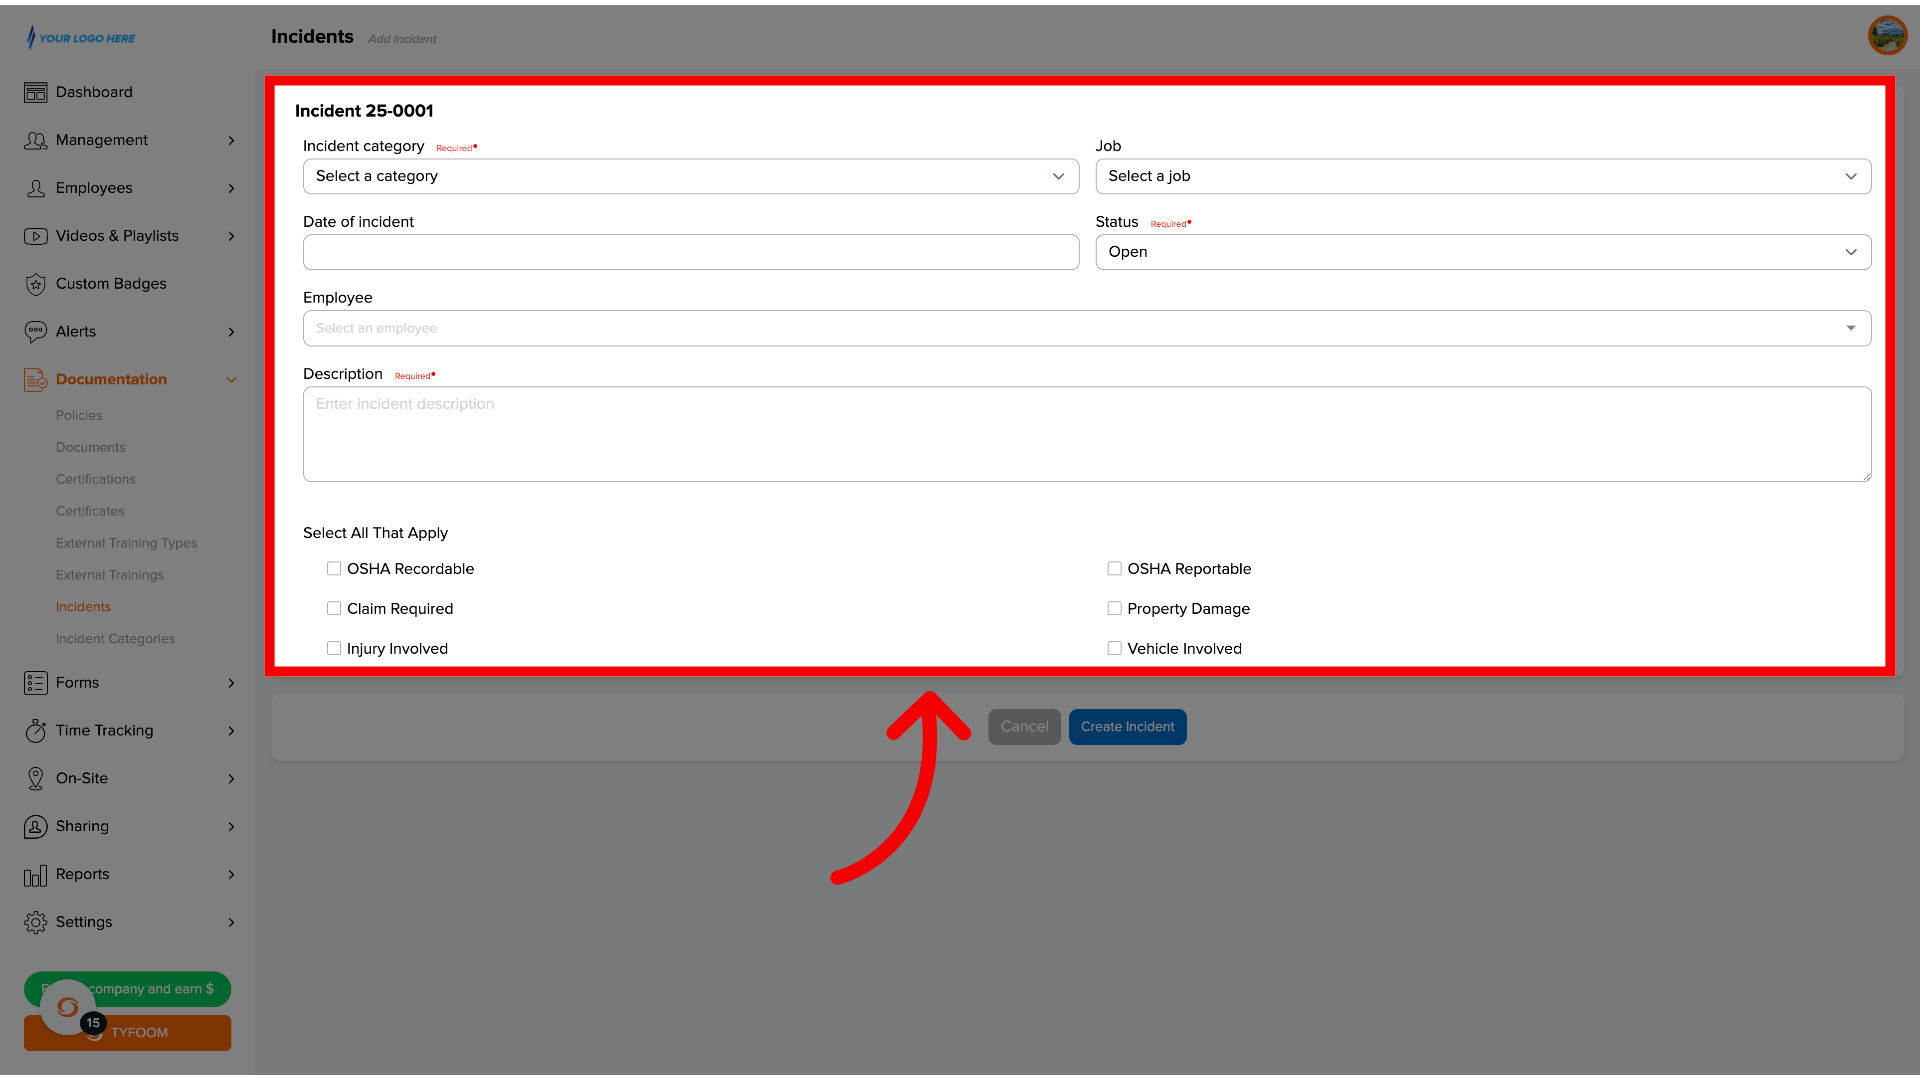
Task: Open the Incident Categories submenu item
Action: point(115,639)
